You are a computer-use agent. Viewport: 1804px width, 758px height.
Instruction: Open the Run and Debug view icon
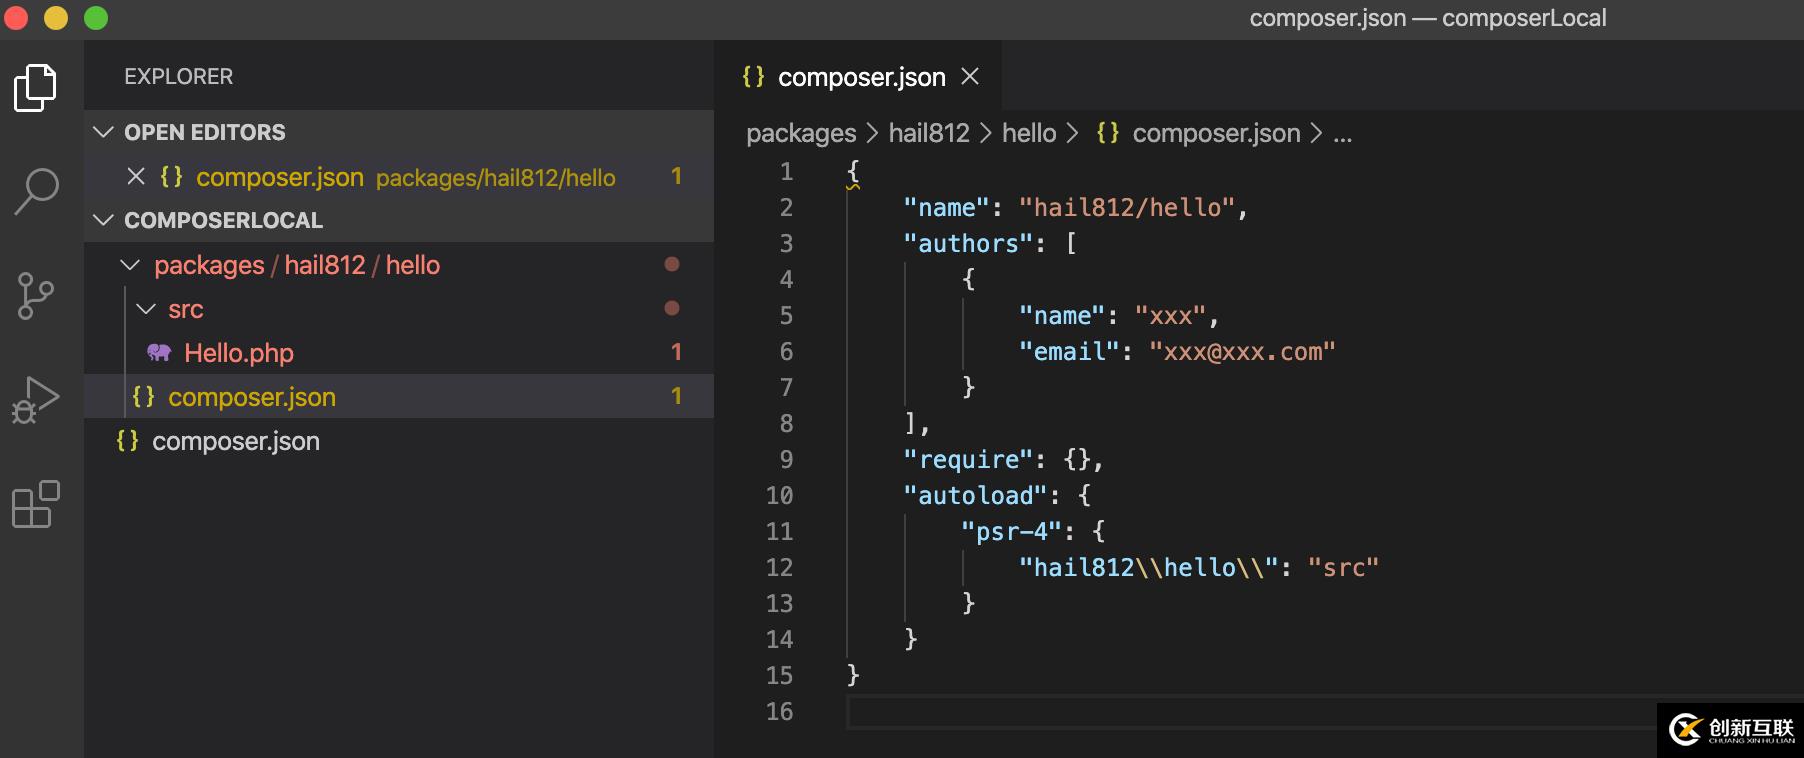click(36, 400)
